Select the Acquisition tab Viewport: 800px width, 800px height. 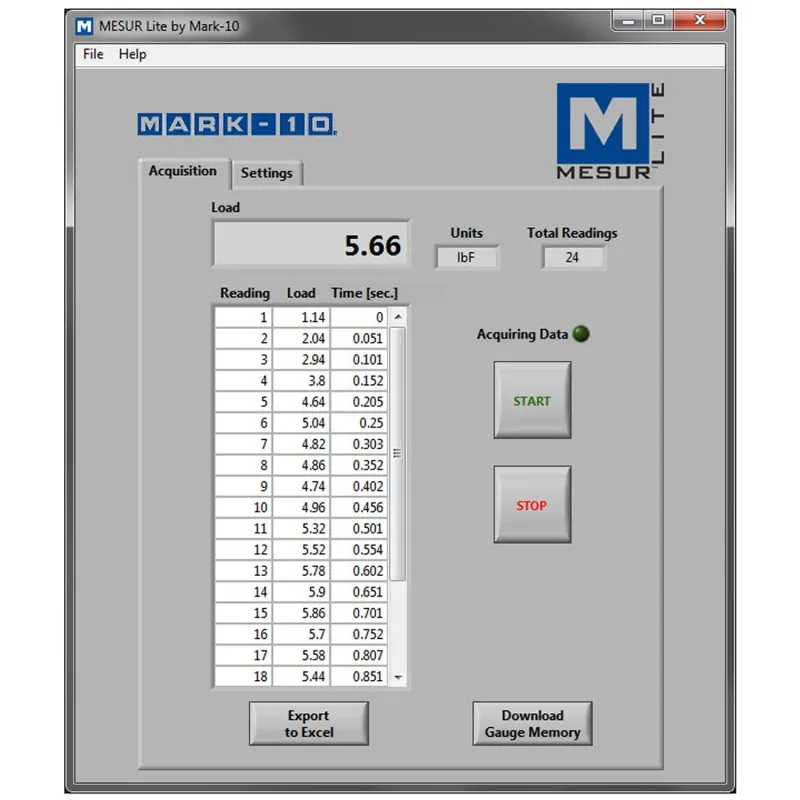(x=183, y=171)
